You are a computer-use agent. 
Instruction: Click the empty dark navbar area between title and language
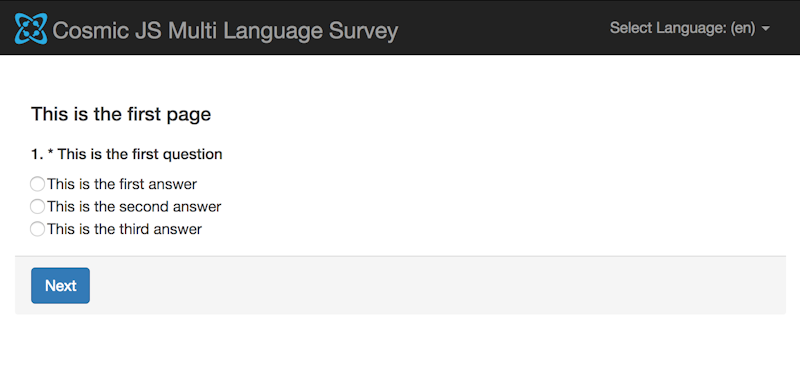point(503,28)
